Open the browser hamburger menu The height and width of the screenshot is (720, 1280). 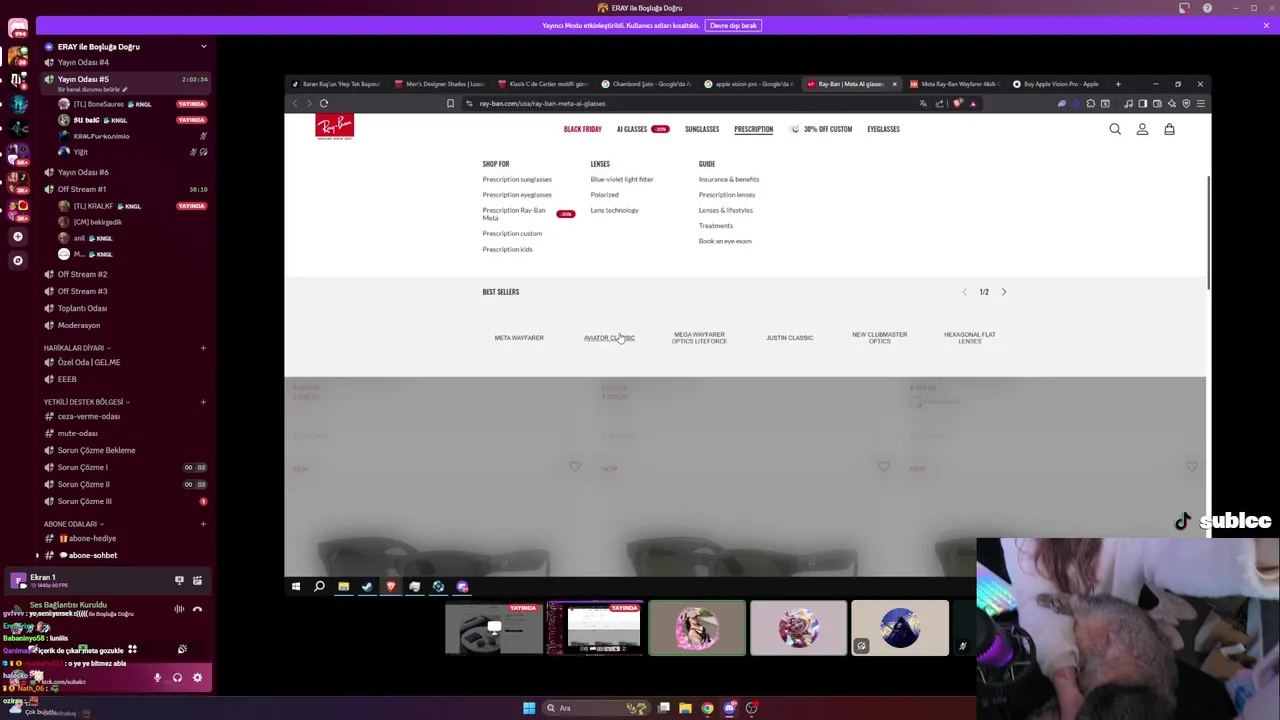[x=1201, y=103]
